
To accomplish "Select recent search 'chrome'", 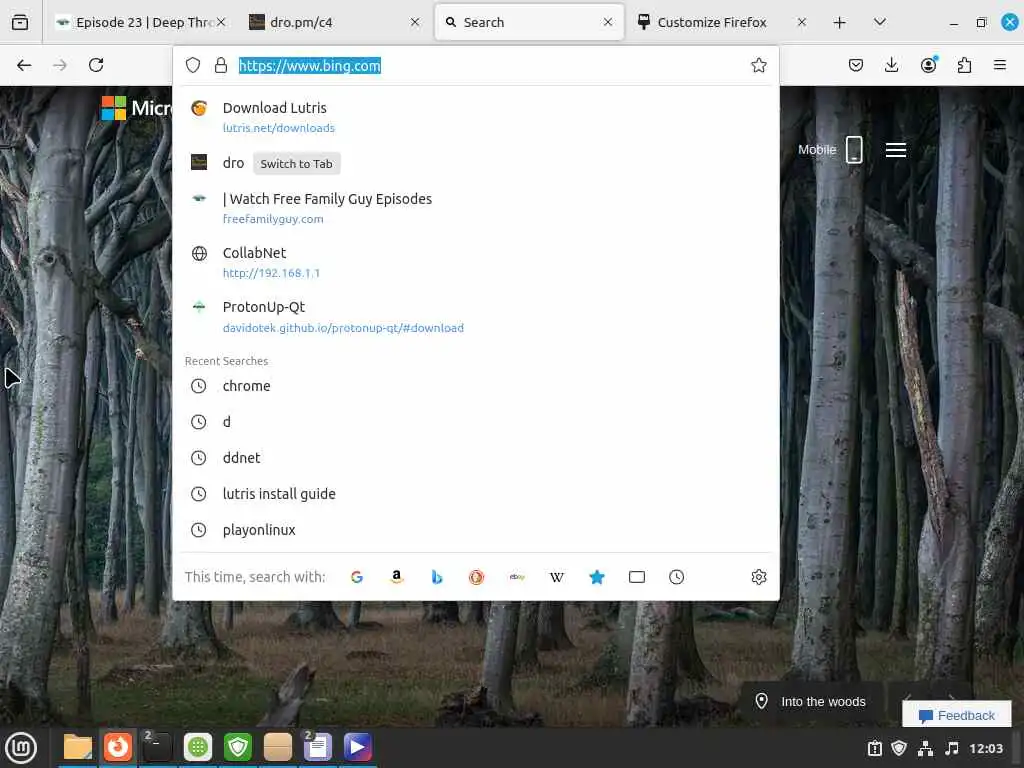I will 475,386.
